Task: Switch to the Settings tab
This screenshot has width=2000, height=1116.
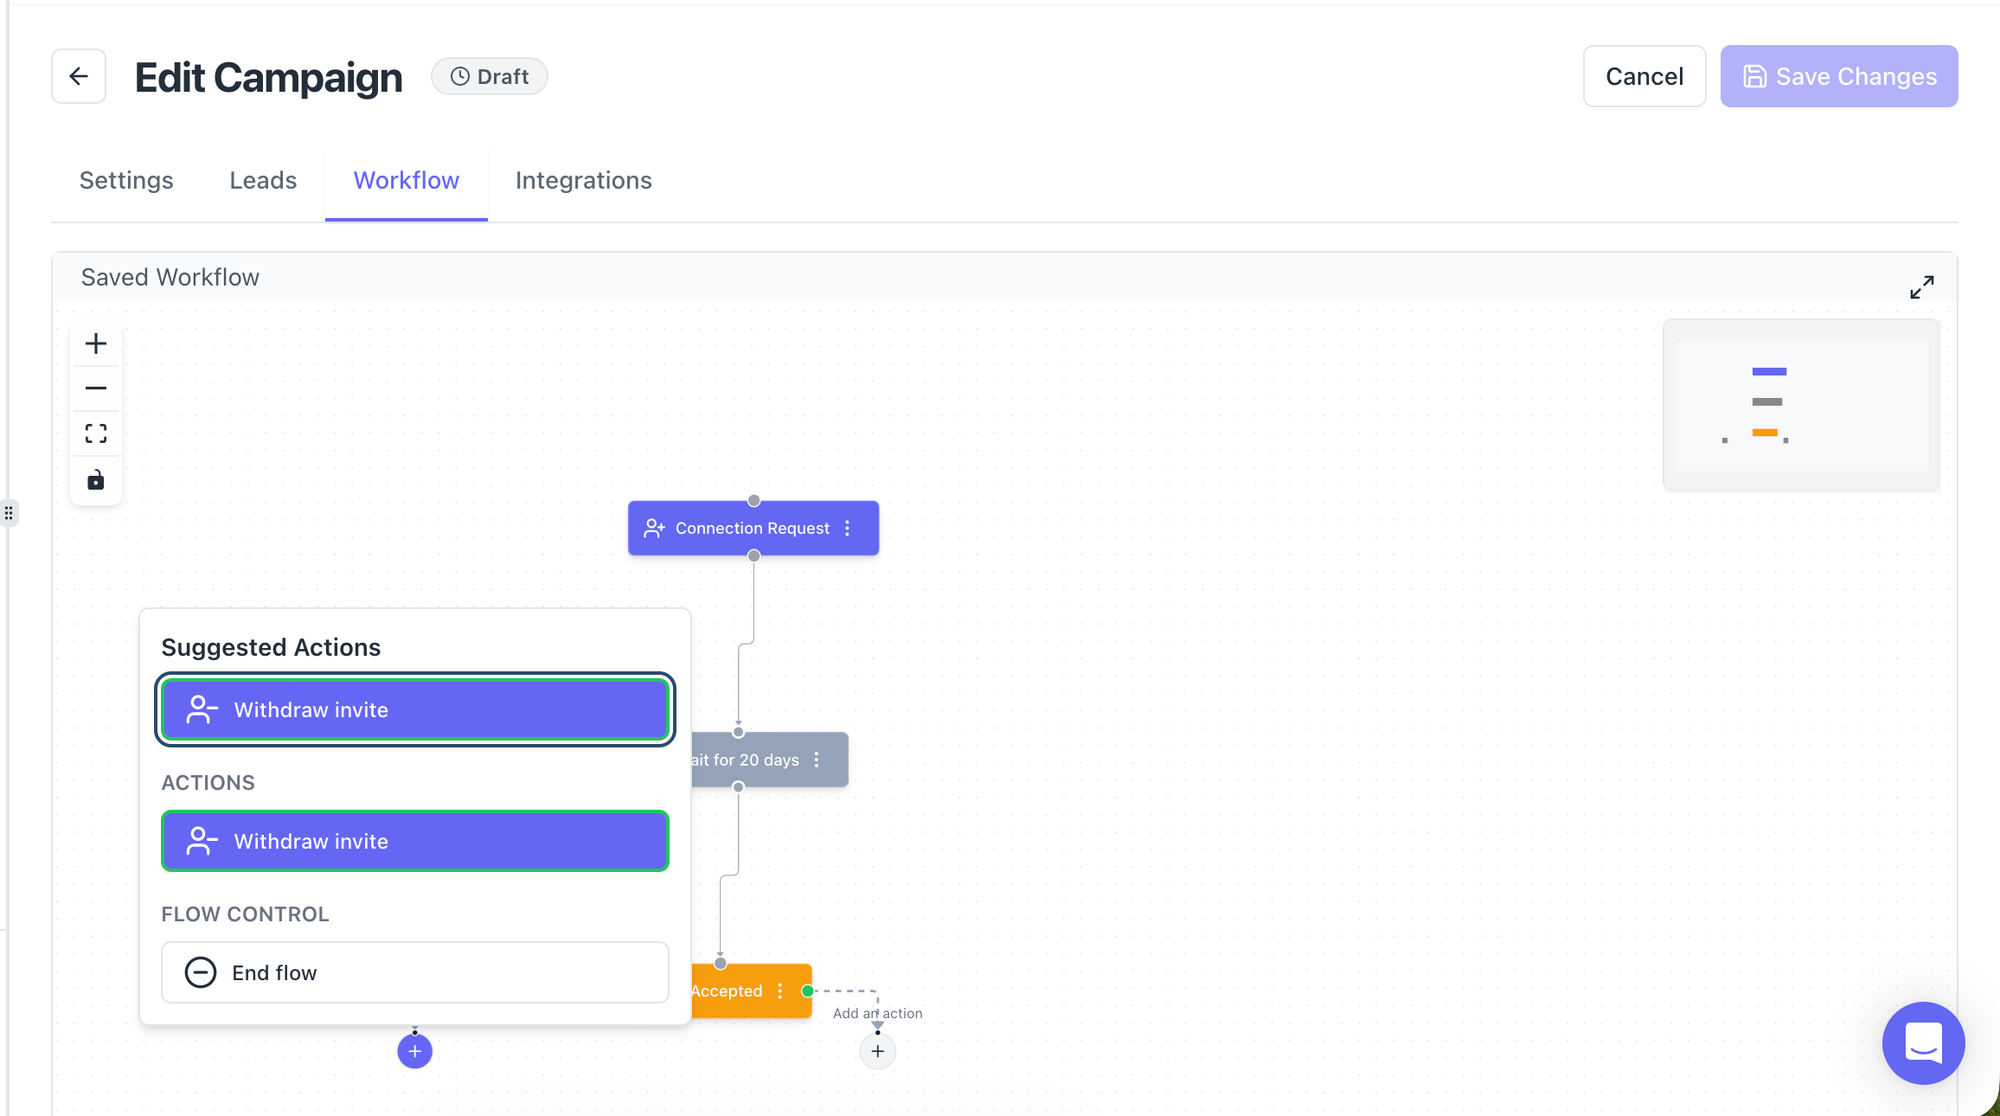Action: (126, 180)
